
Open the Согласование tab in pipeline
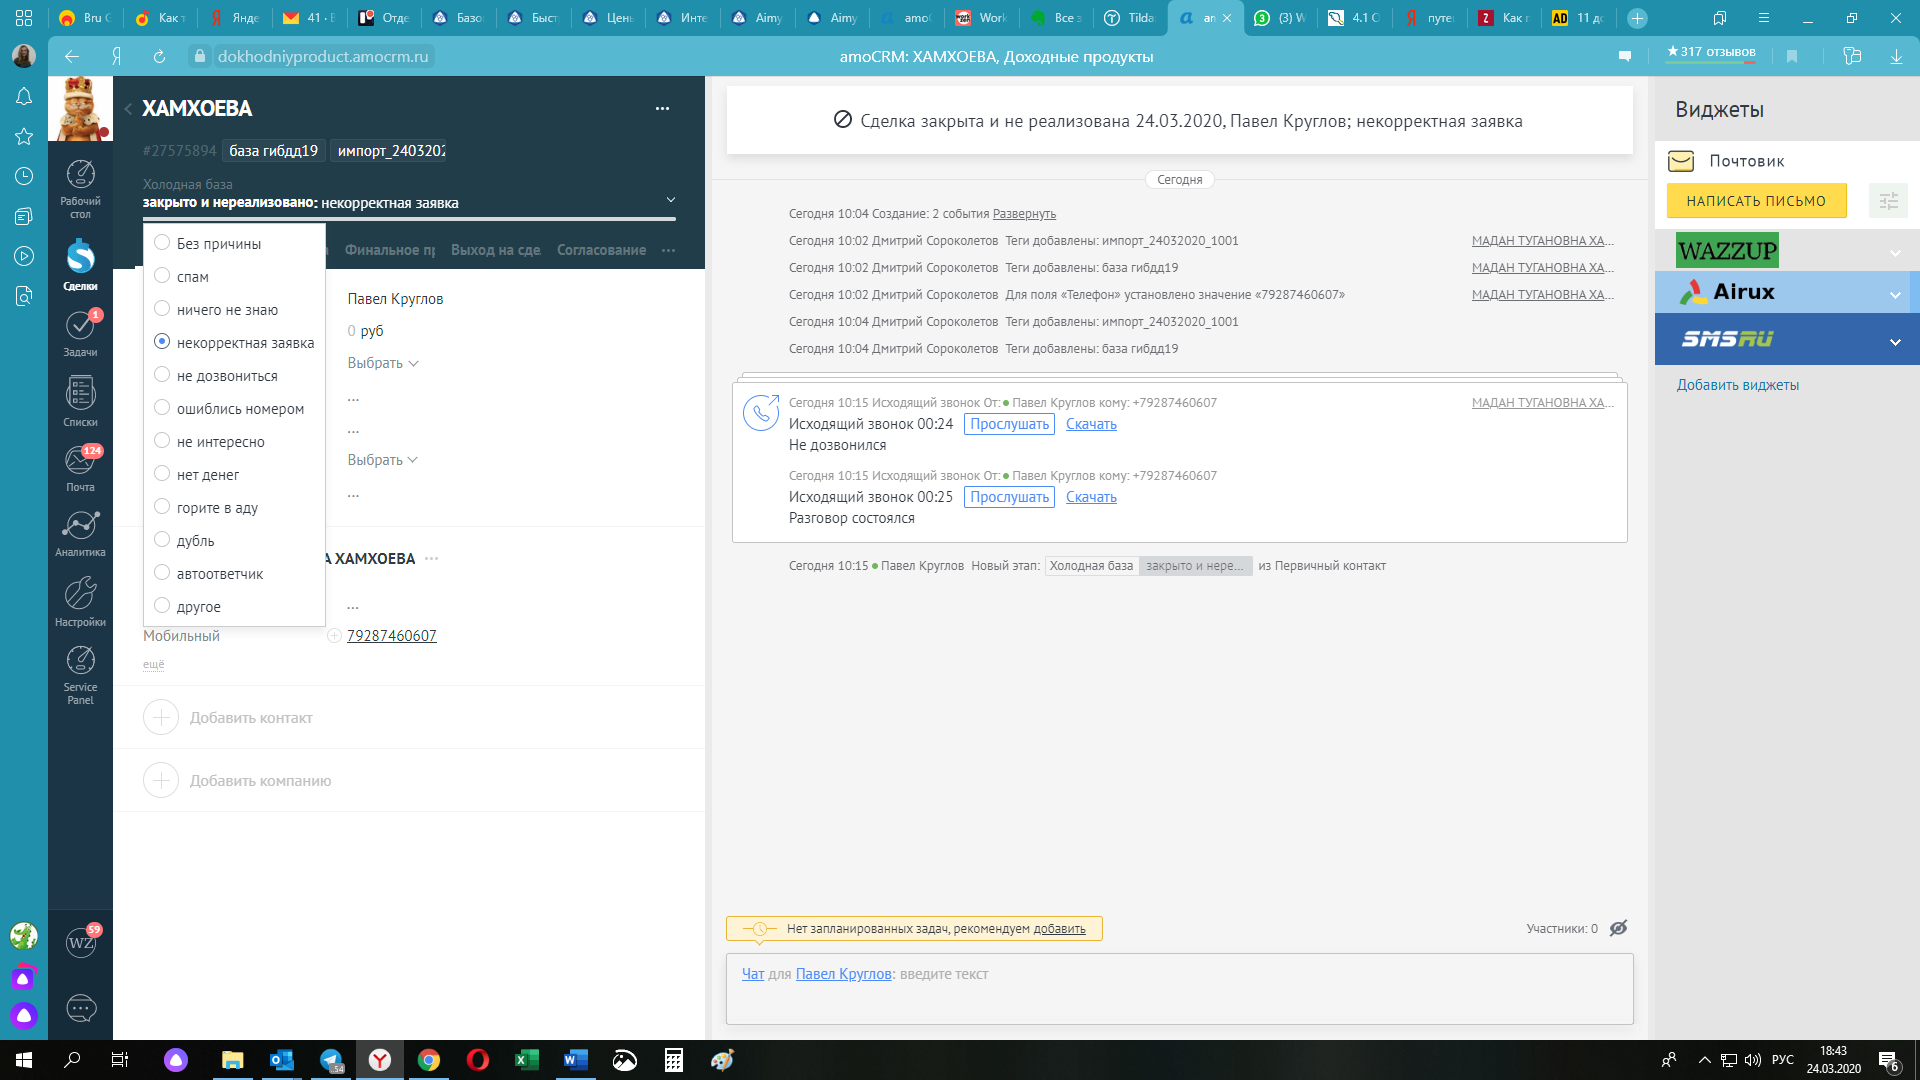pos(599,249)
